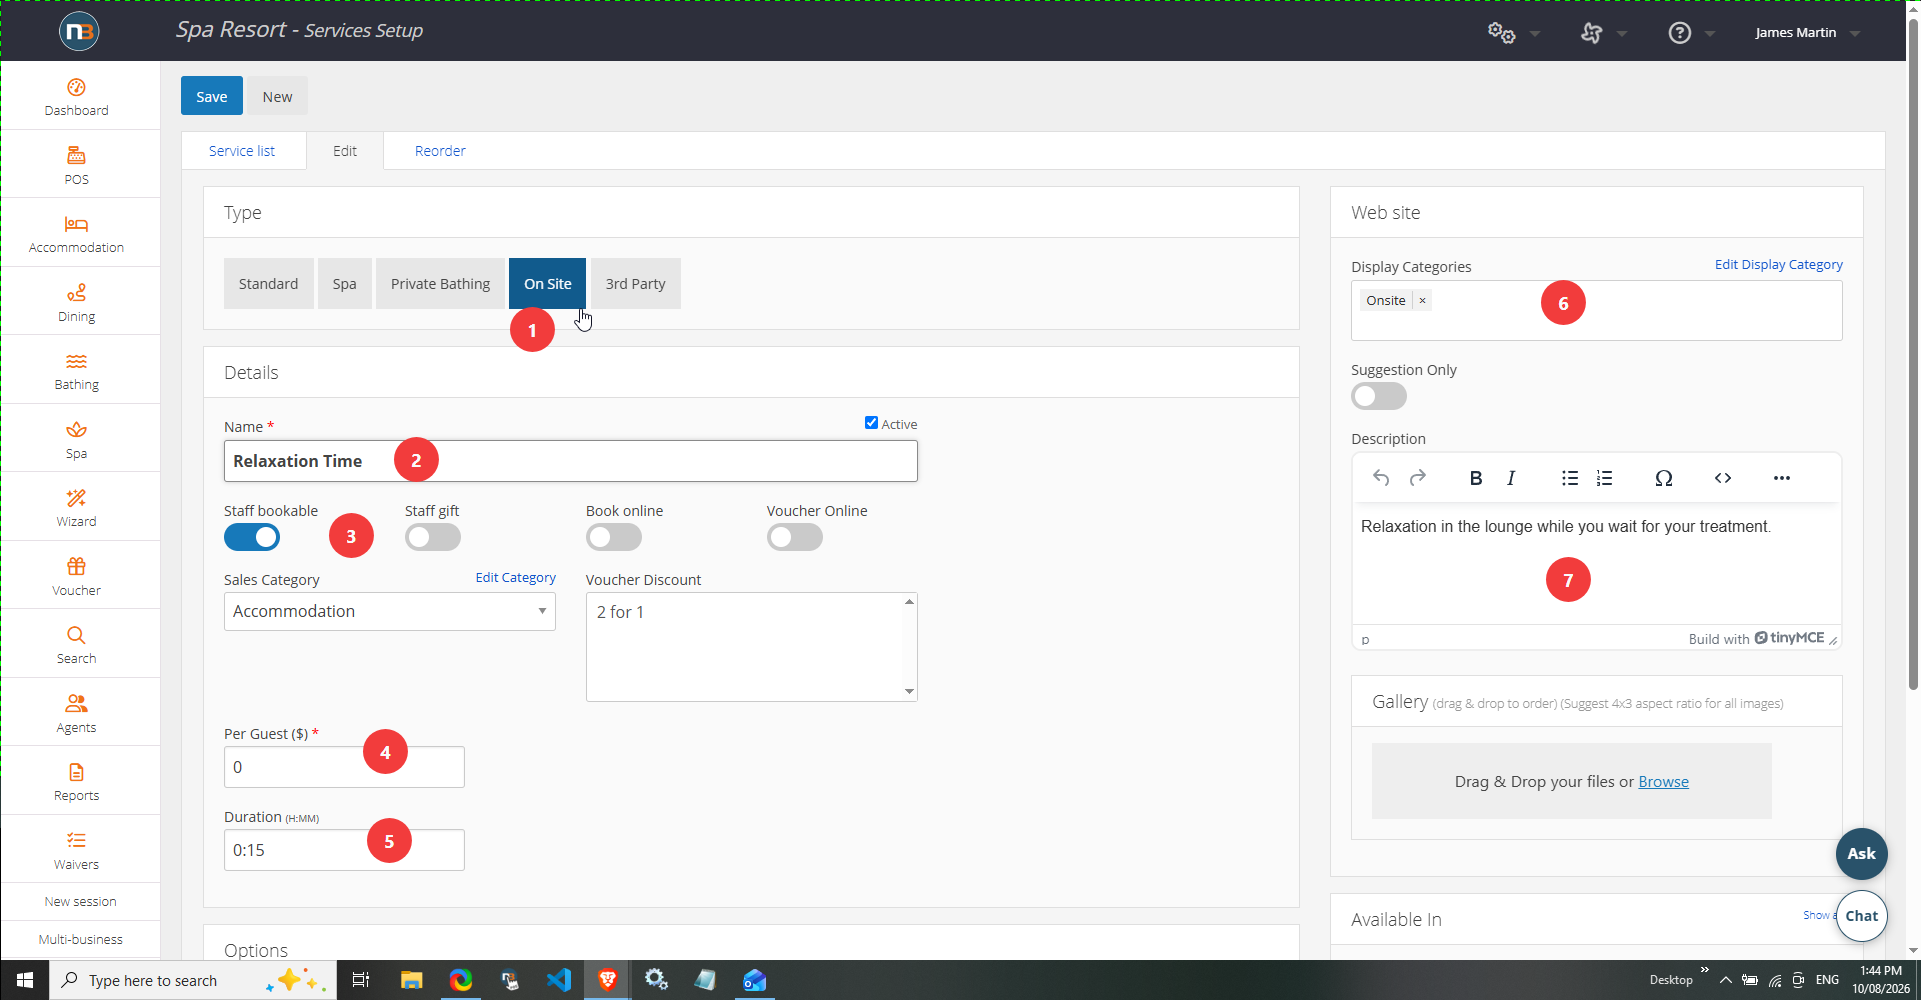
Task: Click the New button
Action: pyautogui.click(x=277, y=96)
